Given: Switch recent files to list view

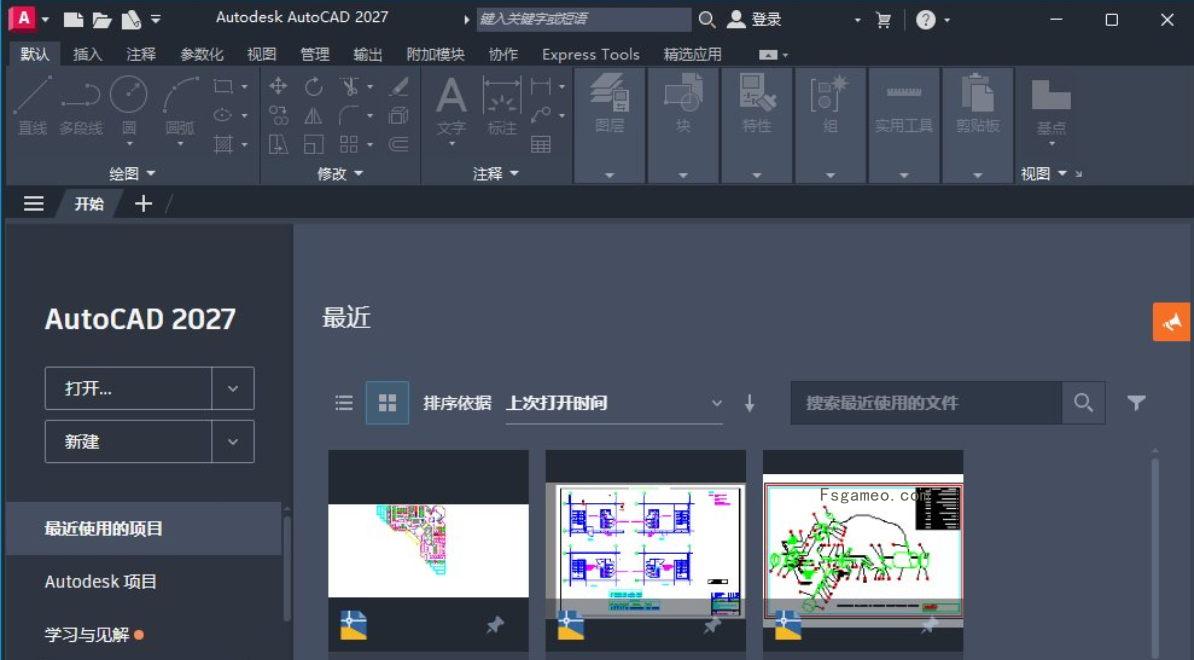Looking at the screenshot, I should (344, 403).
